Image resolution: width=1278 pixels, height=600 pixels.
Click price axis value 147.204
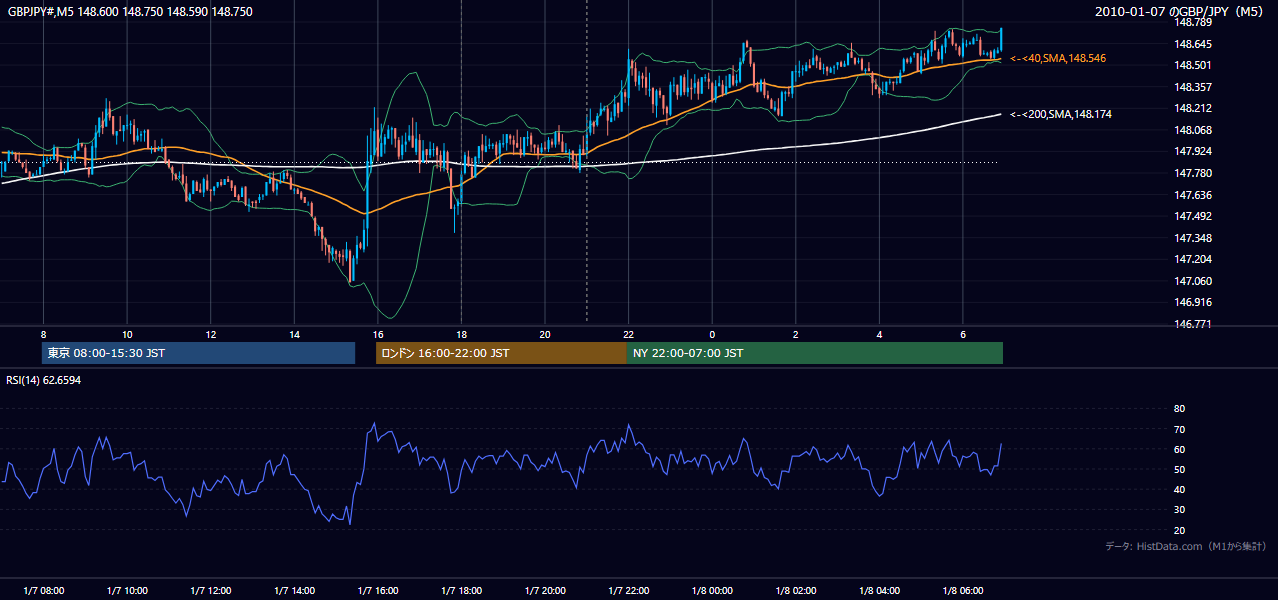click(x=1192, y=259)
